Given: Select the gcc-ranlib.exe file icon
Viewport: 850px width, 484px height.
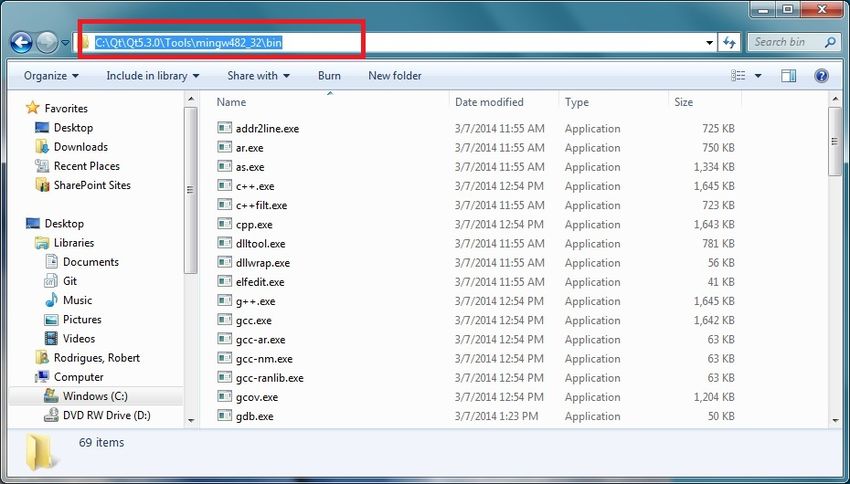Looking at the screenshot, I should (224, 377).
